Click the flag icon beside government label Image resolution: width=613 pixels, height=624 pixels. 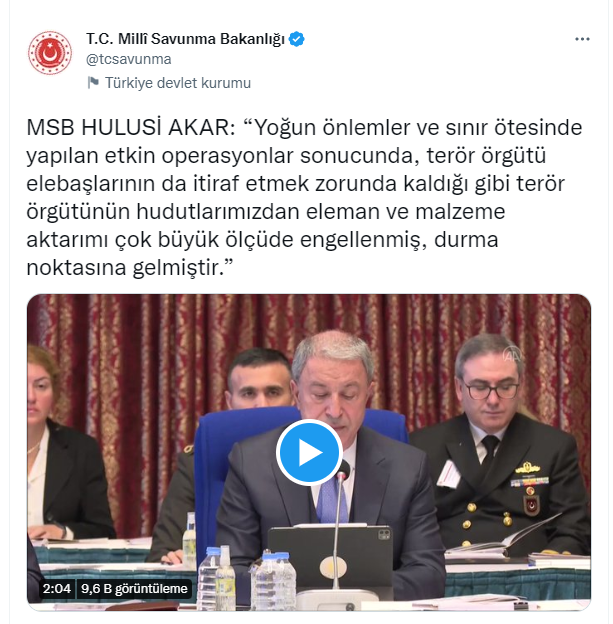(93, 83)
